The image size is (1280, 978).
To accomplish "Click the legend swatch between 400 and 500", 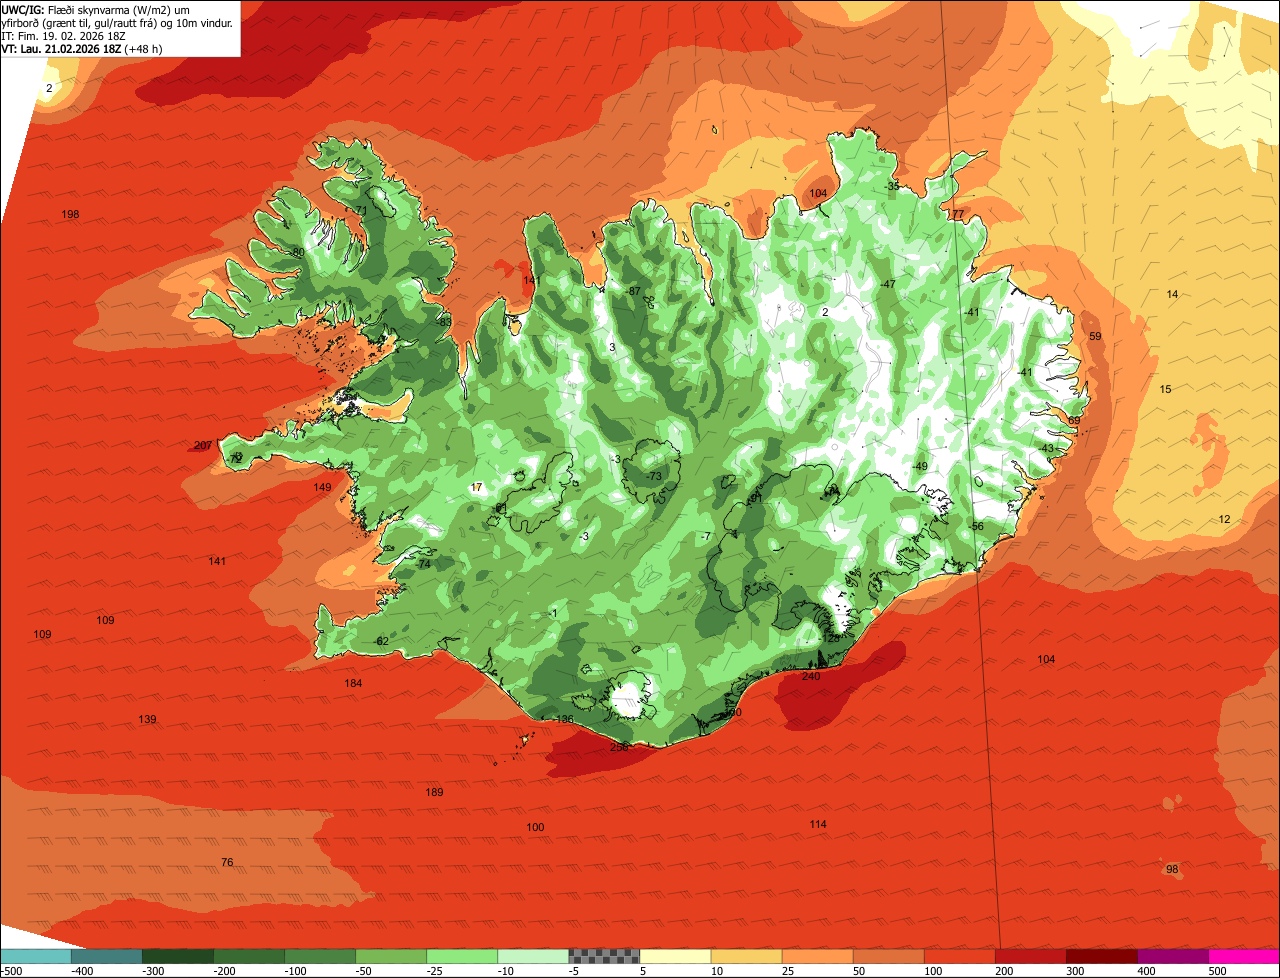I will 1173,955.
